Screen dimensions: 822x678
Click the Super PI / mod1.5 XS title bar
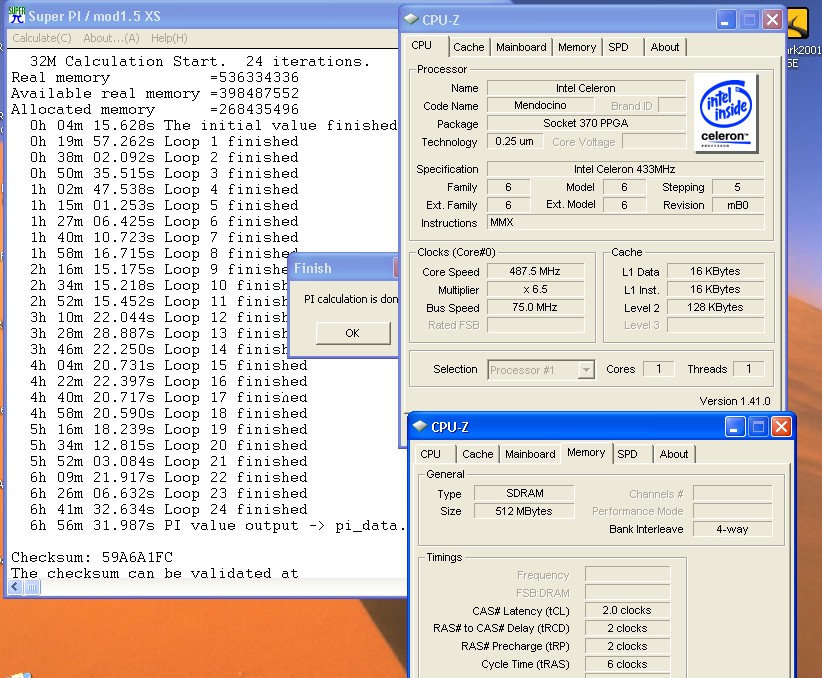tap(202, 16)
